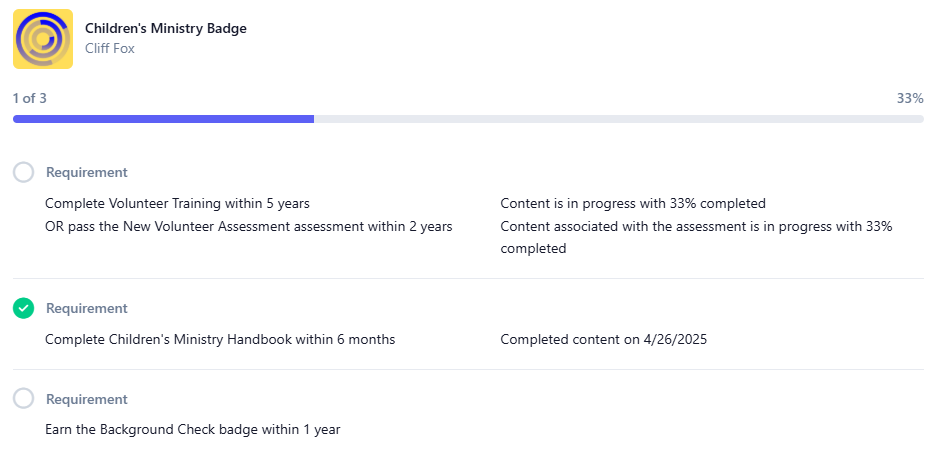Click the last Requirement heading
Screen dimensions: 933x454
(x=87, y=399)
